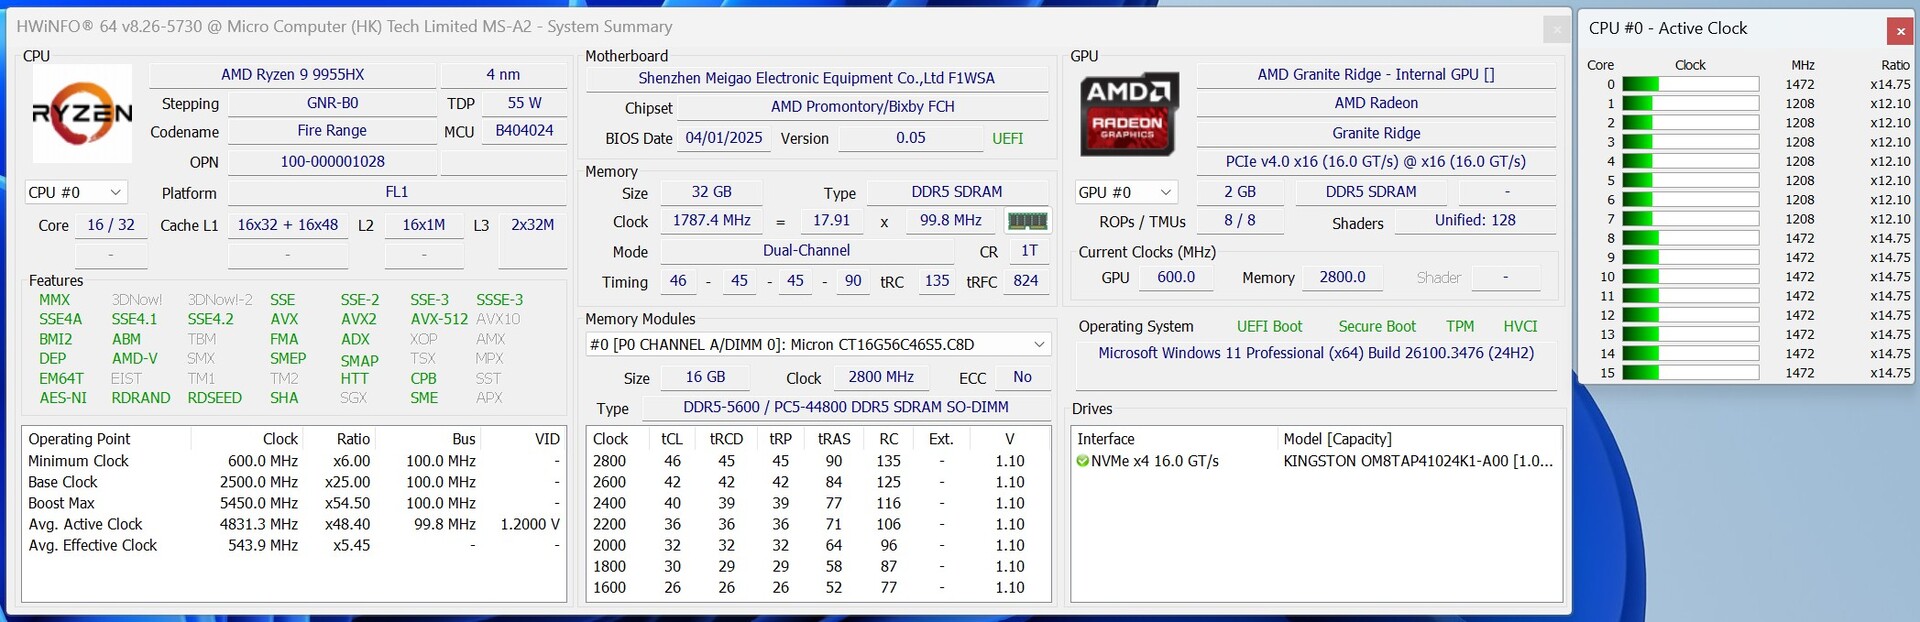
Task: Click the module Clock '2800 MHz' field
Action: tap(881, 377)
